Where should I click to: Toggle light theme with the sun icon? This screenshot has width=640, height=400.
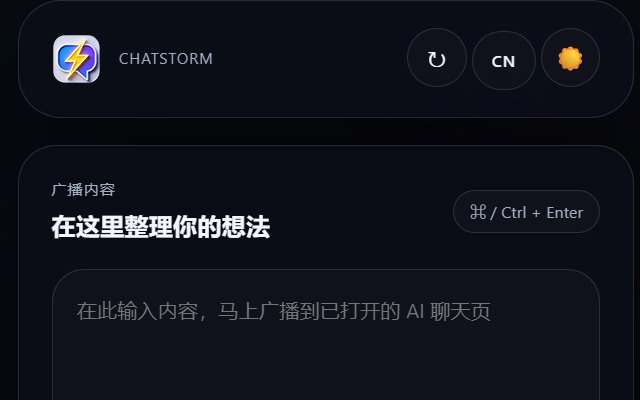click(x=570, y=58)
